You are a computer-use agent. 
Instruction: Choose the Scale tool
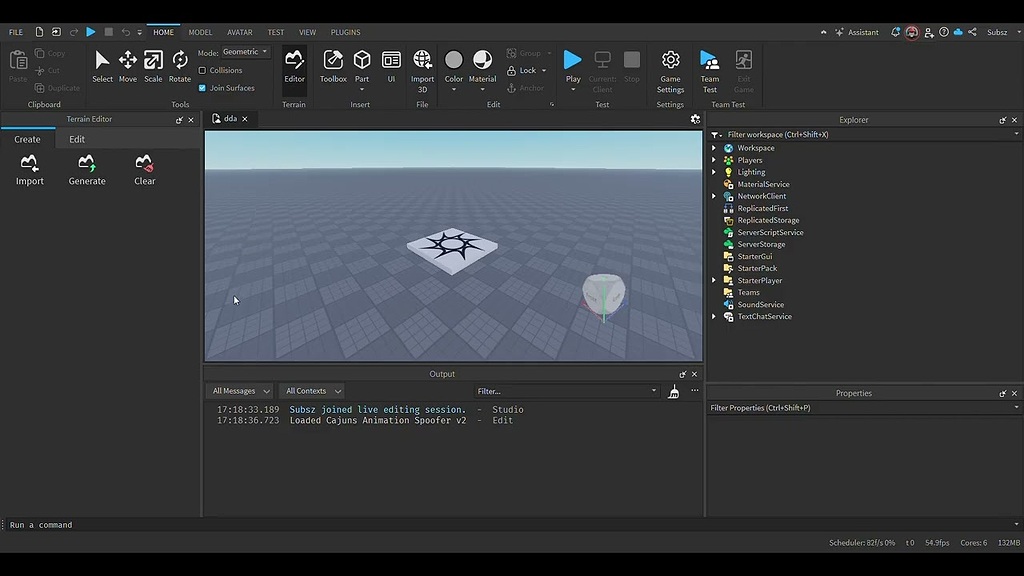tap(153, 67)
